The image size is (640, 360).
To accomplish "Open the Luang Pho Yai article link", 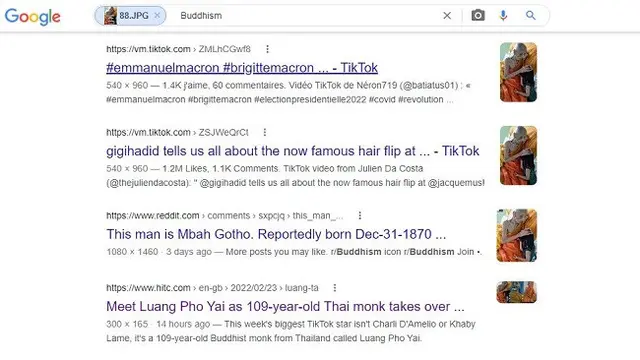I will tap(285, 307).
